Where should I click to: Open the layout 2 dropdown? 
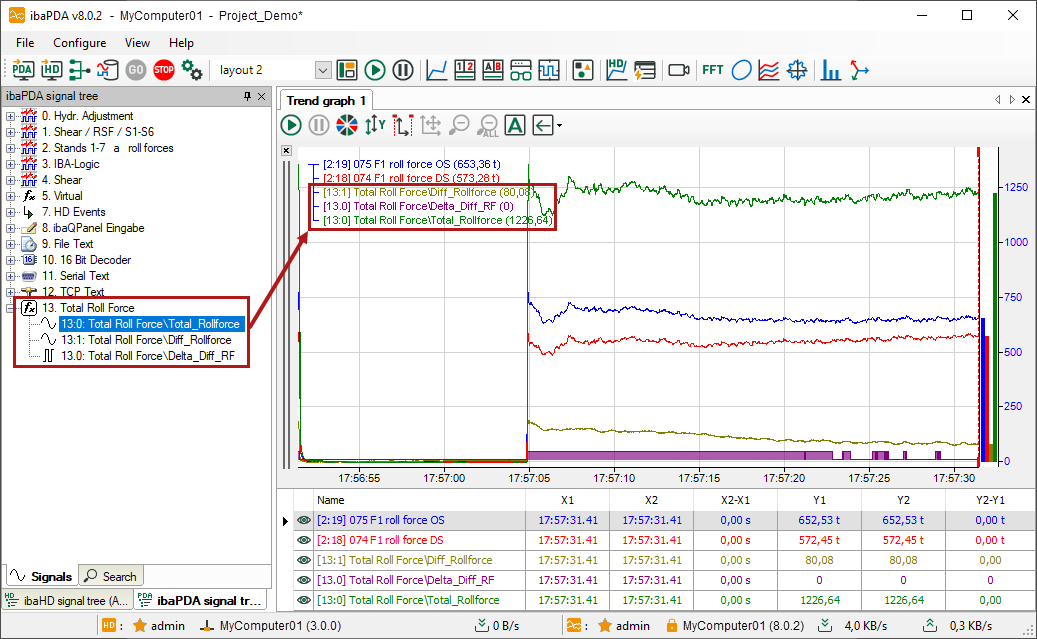(322, 70)
